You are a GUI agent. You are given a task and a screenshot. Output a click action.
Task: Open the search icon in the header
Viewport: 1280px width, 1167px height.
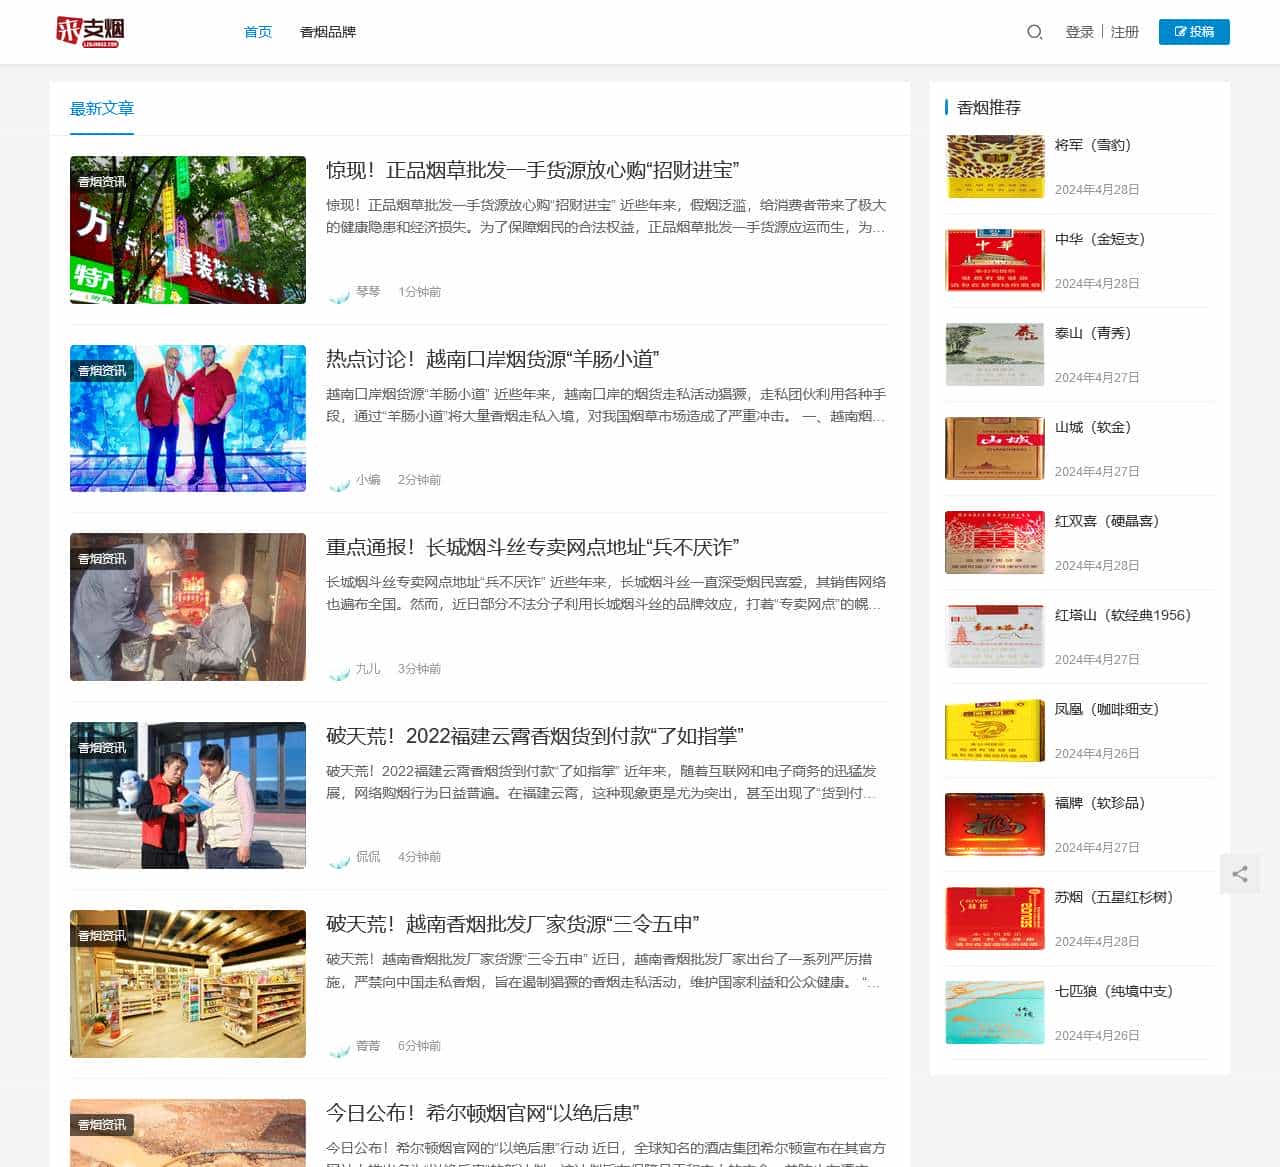1035,32
